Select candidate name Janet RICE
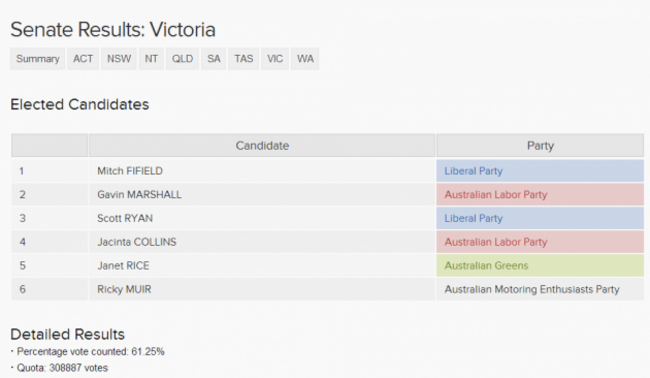 [x=123, y=266]
